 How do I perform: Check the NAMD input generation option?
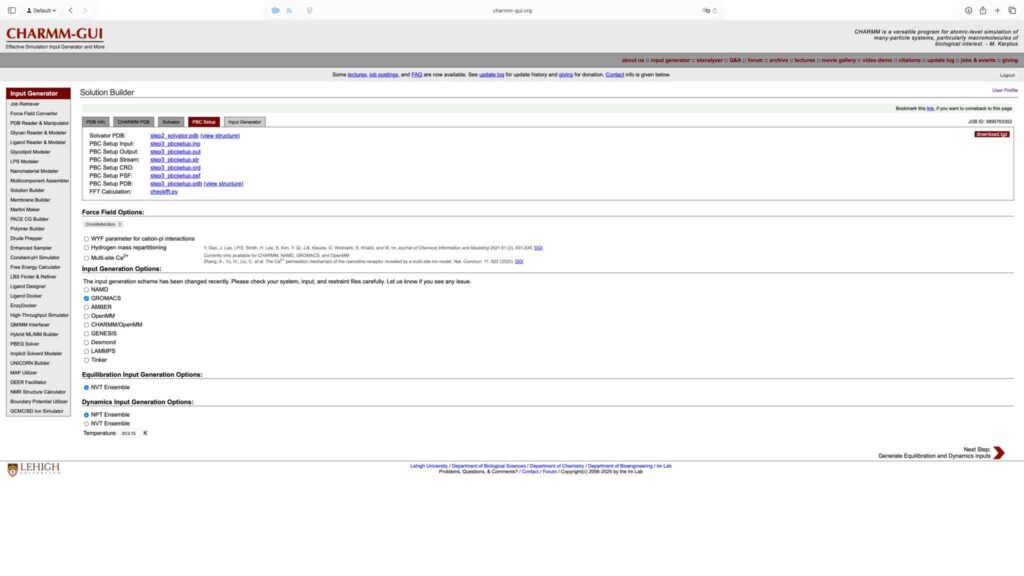point(86,289)
